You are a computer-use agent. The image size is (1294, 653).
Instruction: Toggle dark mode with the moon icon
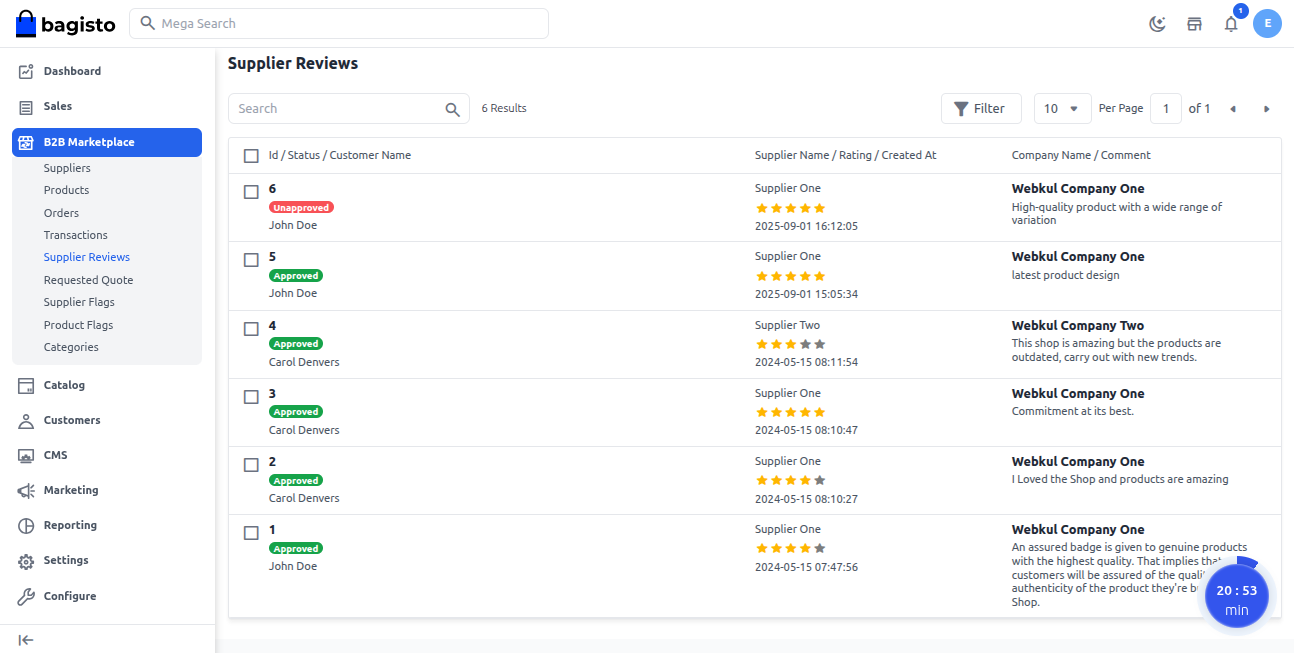pos(1157,23)
